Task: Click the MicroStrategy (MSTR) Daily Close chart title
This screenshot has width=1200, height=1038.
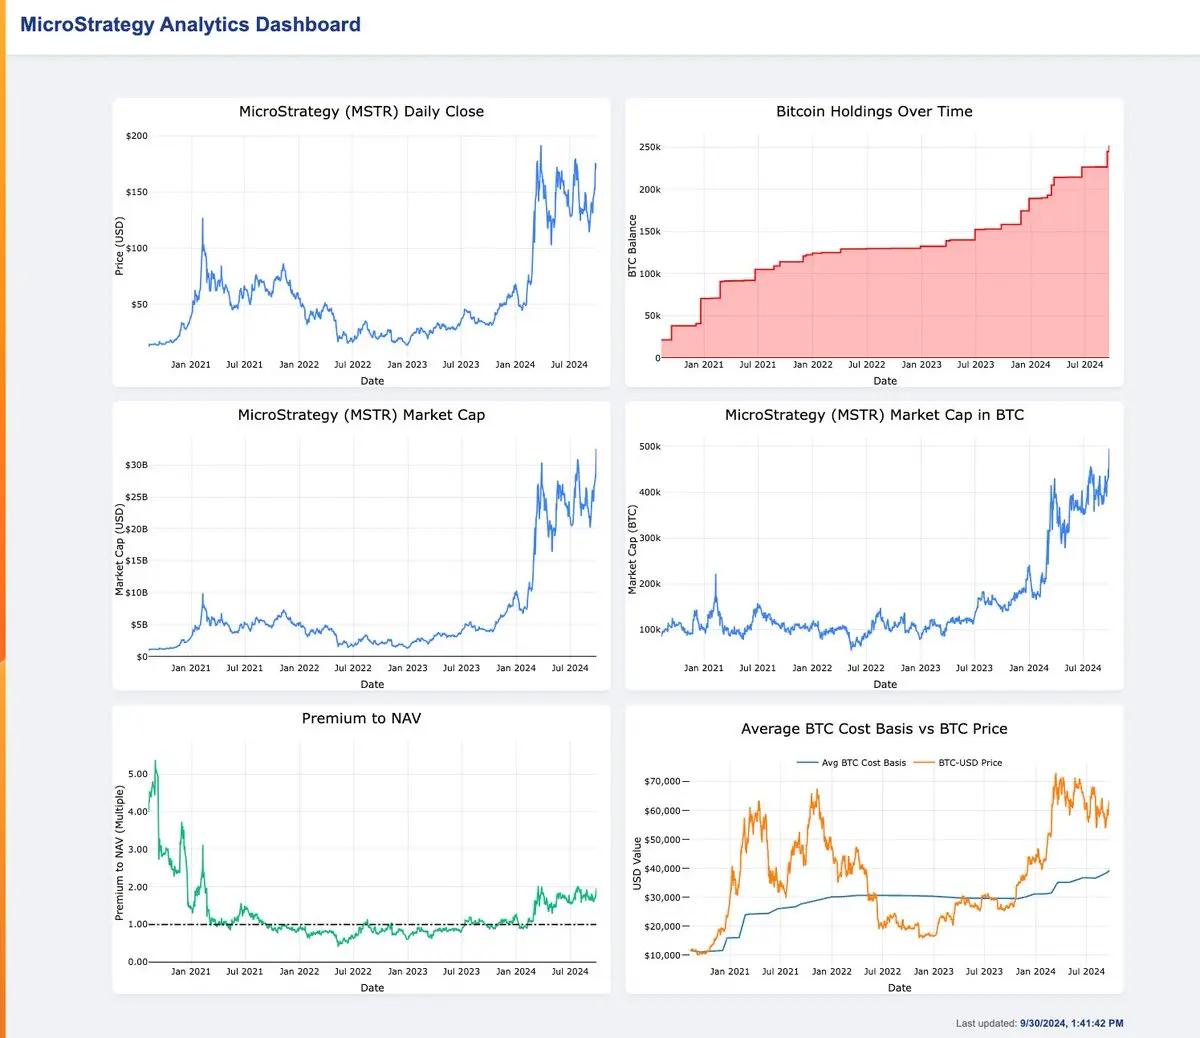Action: 361,112
